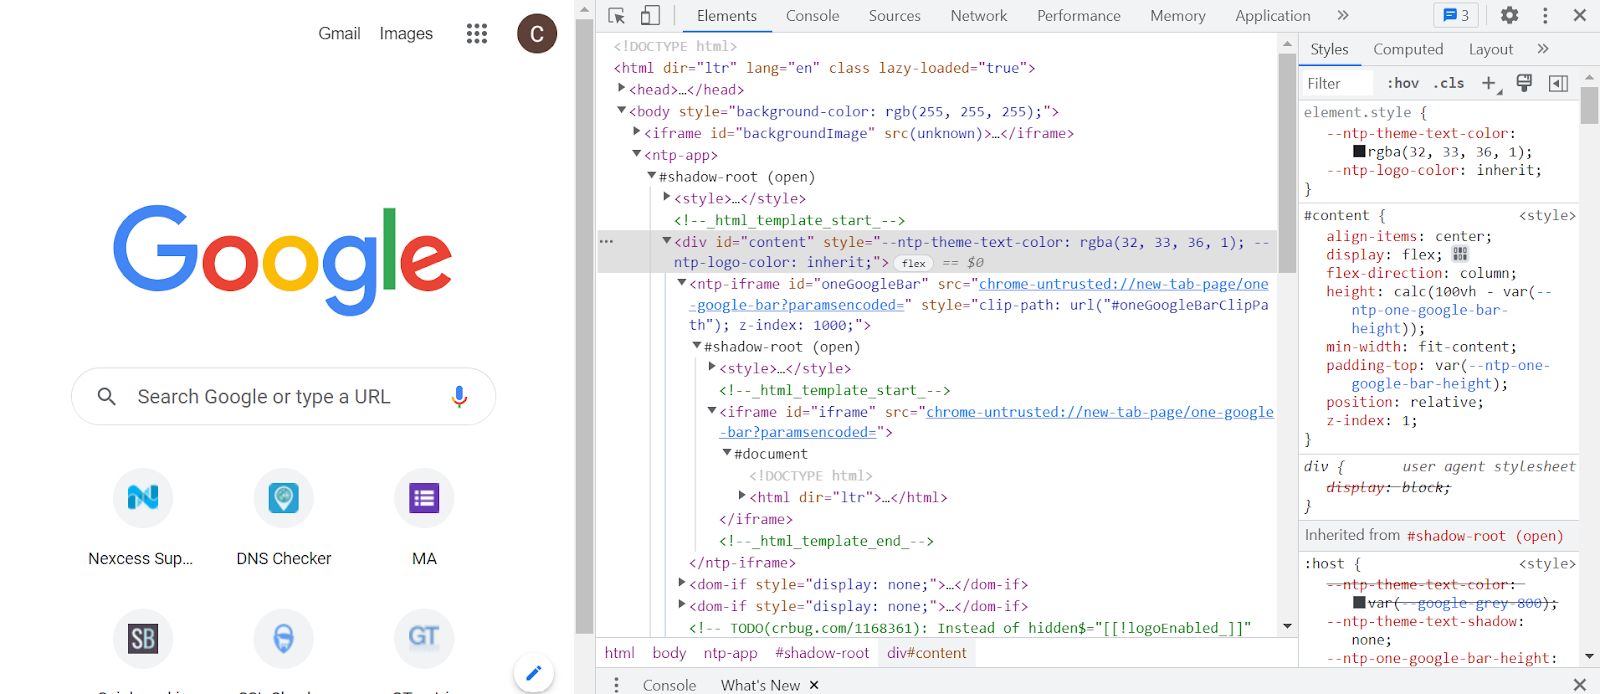Collapse the div id content node
The width and height of the screenshot is (1600, 694).
pos(667,241)
